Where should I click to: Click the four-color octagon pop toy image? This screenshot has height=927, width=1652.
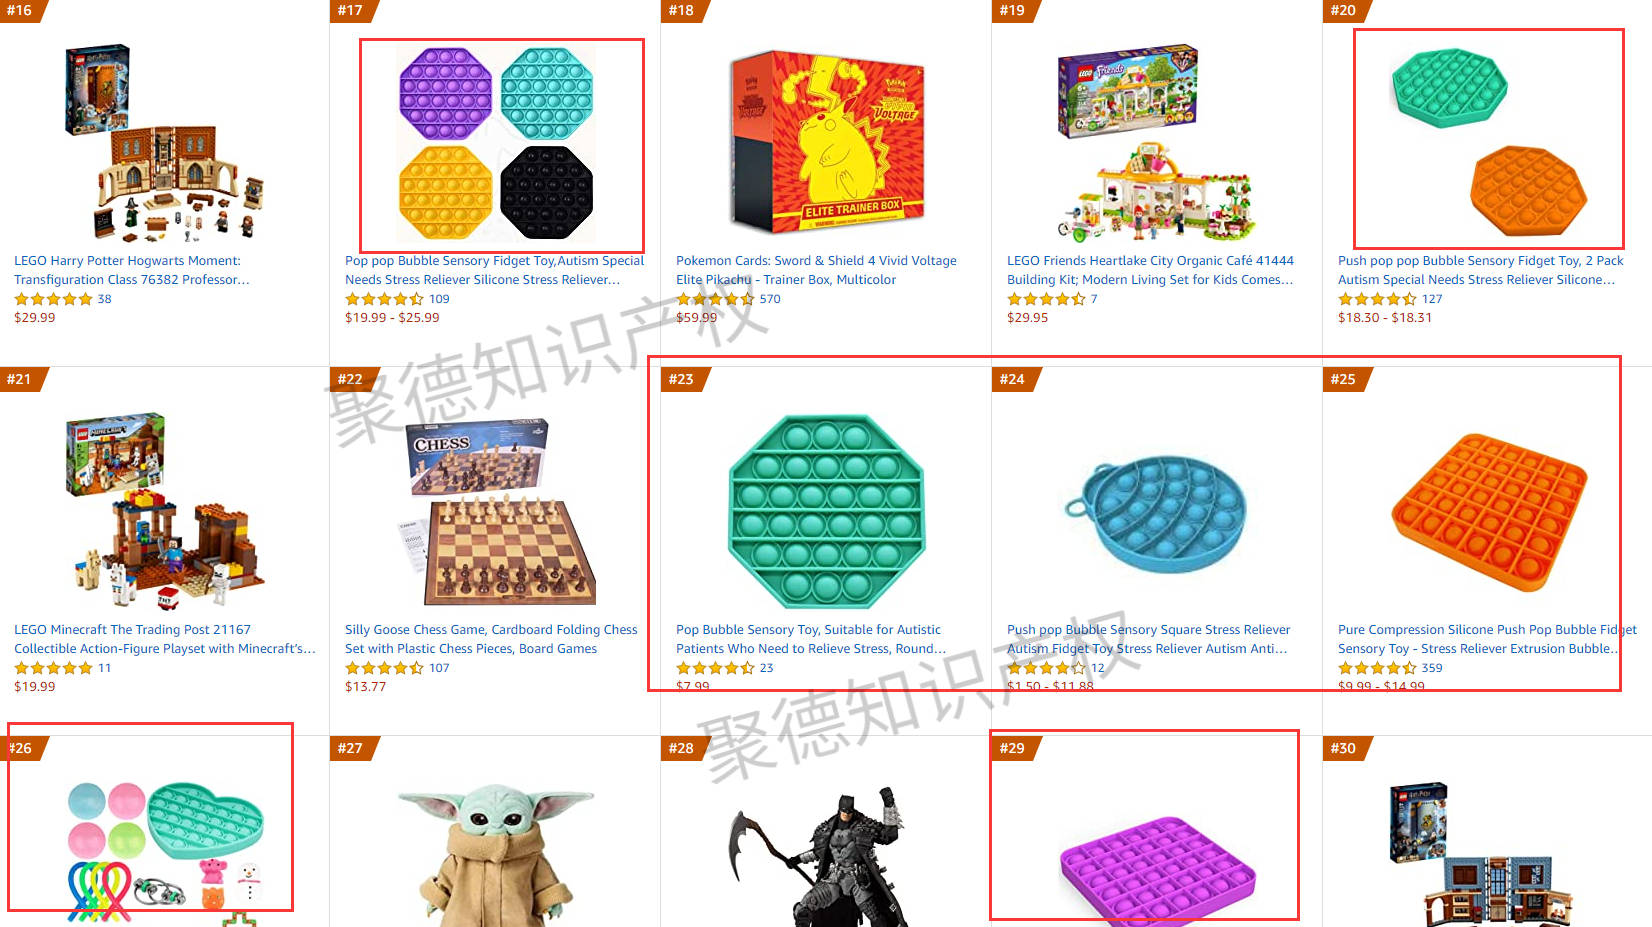(496, 143)
